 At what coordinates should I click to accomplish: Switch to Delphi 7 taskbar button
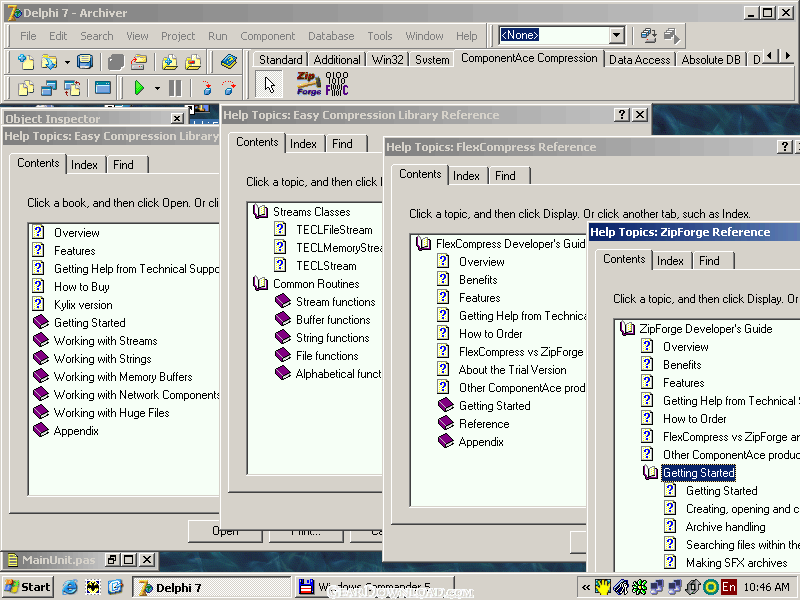[212, 587]
